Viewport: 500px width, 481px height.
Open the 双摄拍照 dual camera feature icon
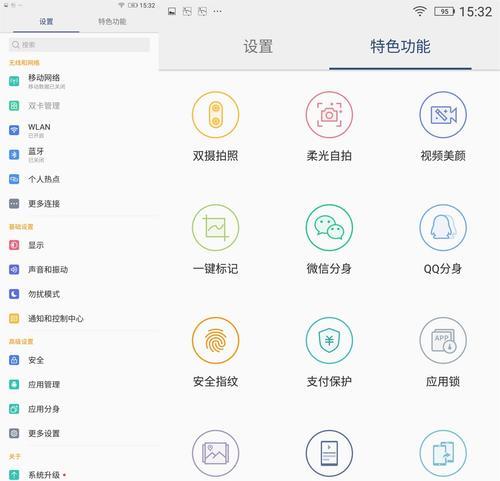215,115
